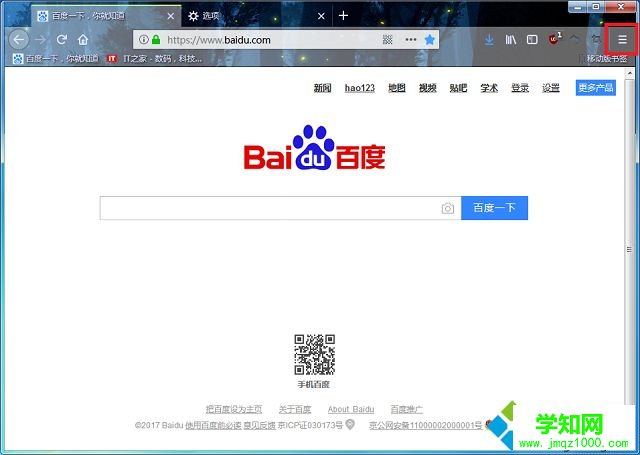Click About Baidu footer link

point(351,409)
